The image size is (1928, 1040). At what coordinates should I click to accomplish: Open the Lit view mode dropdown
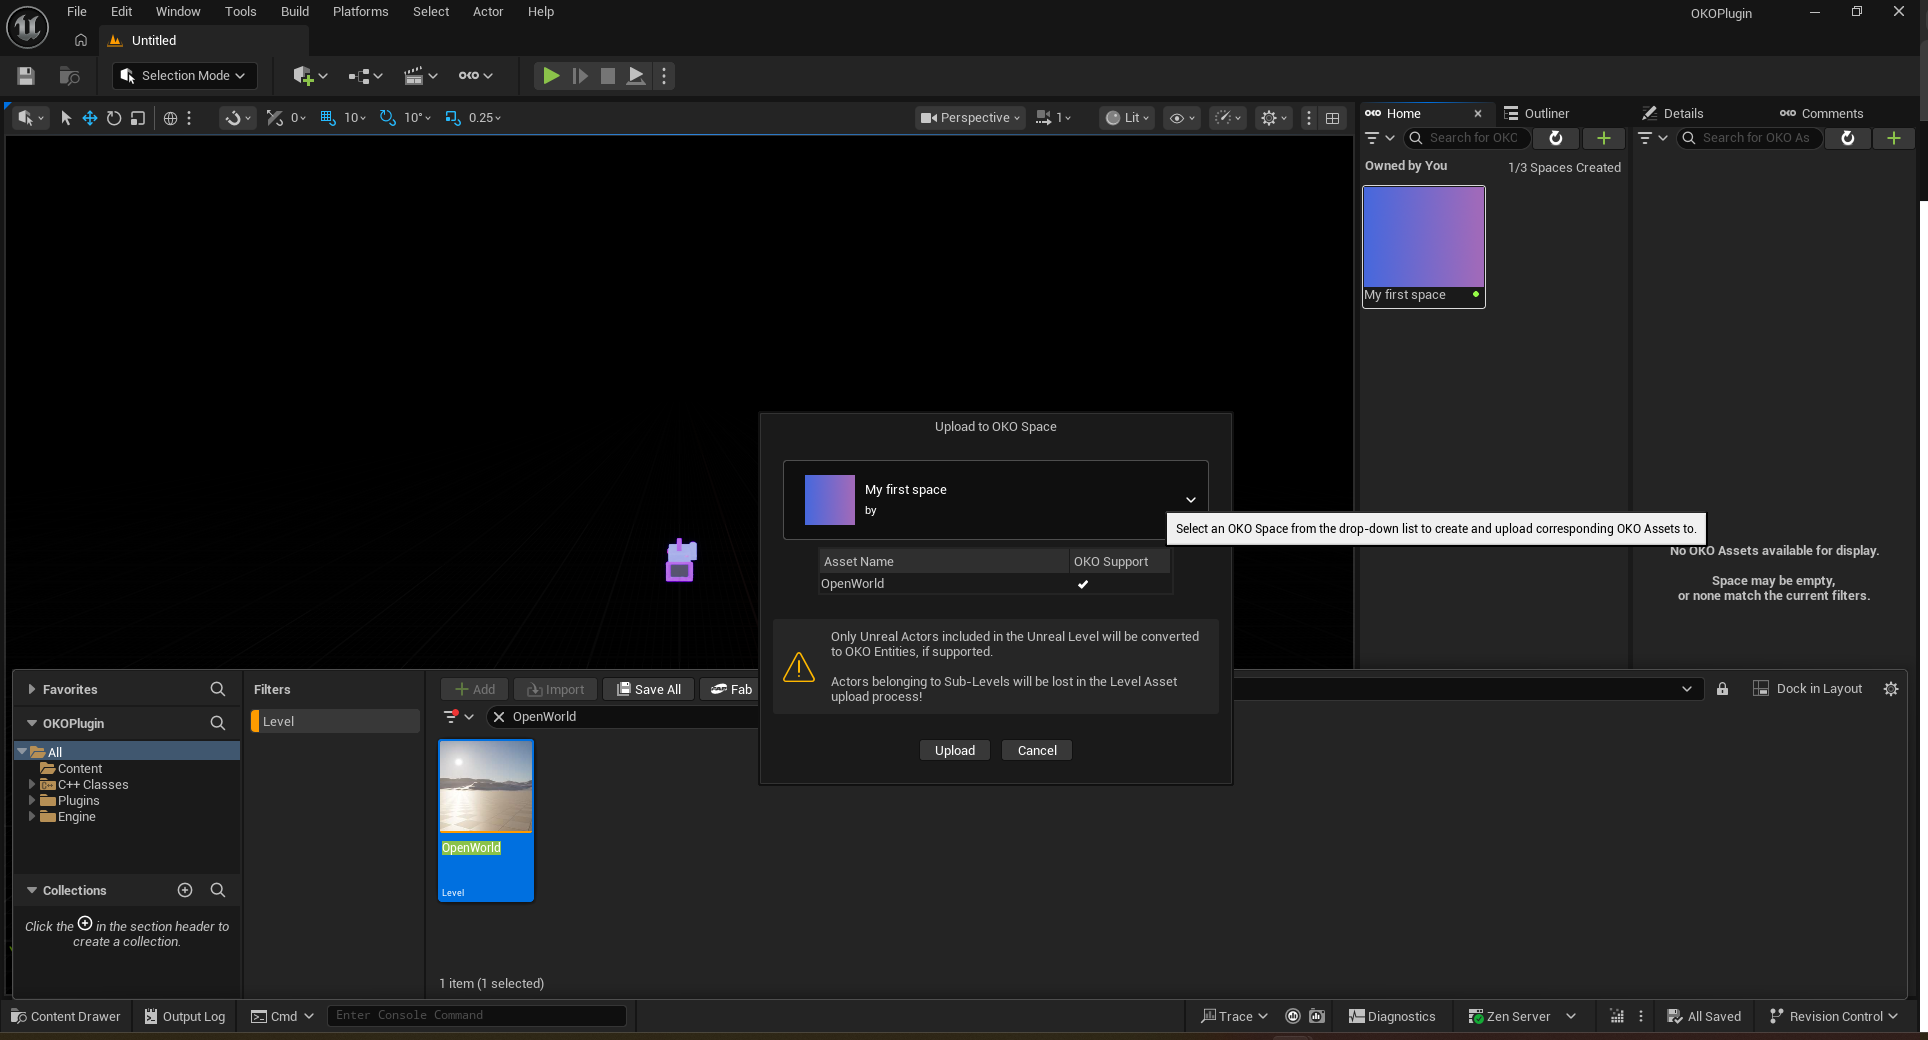click(x=1128, y=118)
